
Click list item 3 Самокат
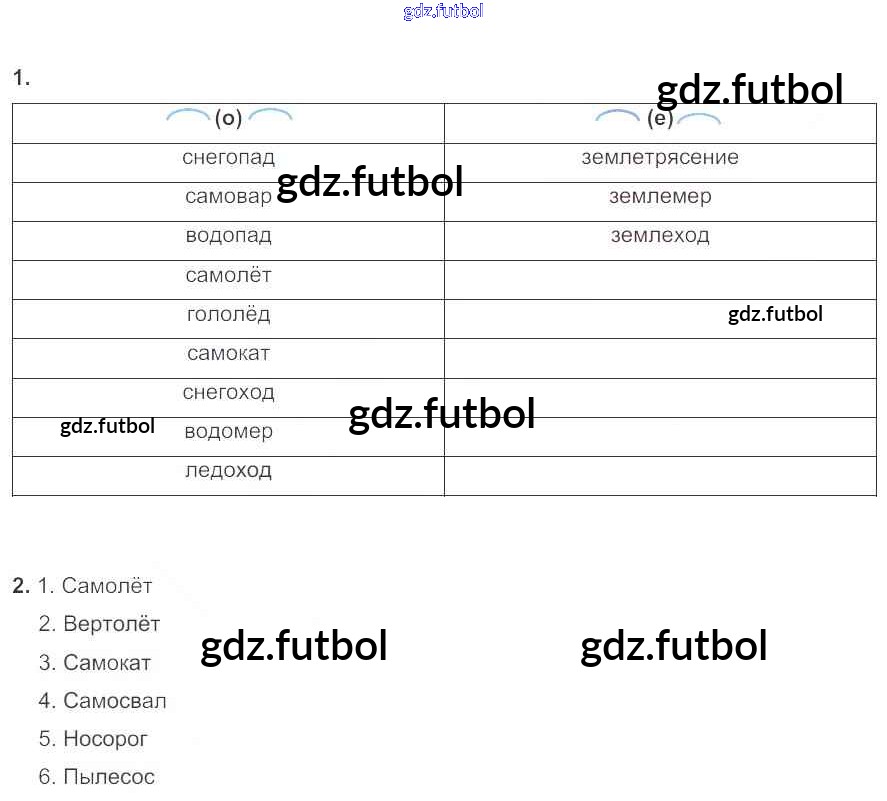tap(95, 662)
